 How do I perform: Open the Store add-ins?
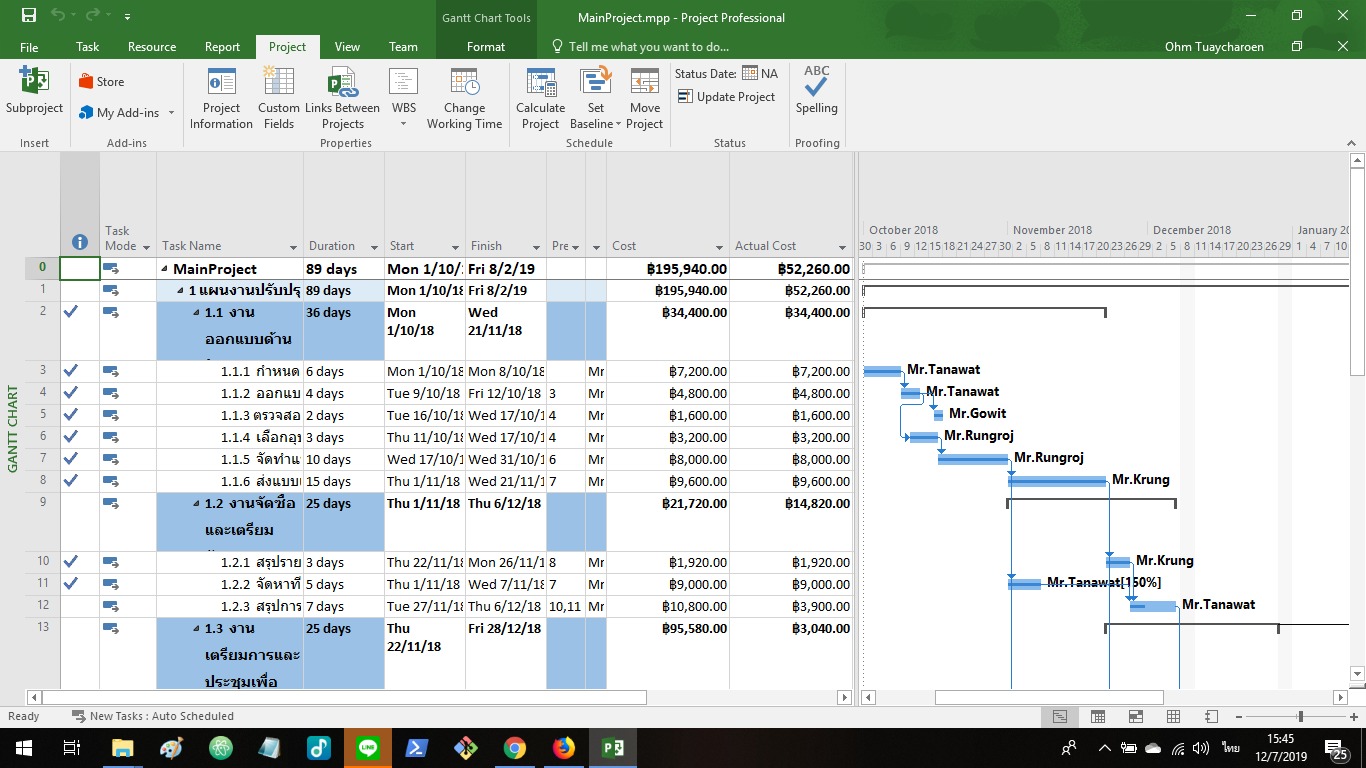tap(101, 82)
